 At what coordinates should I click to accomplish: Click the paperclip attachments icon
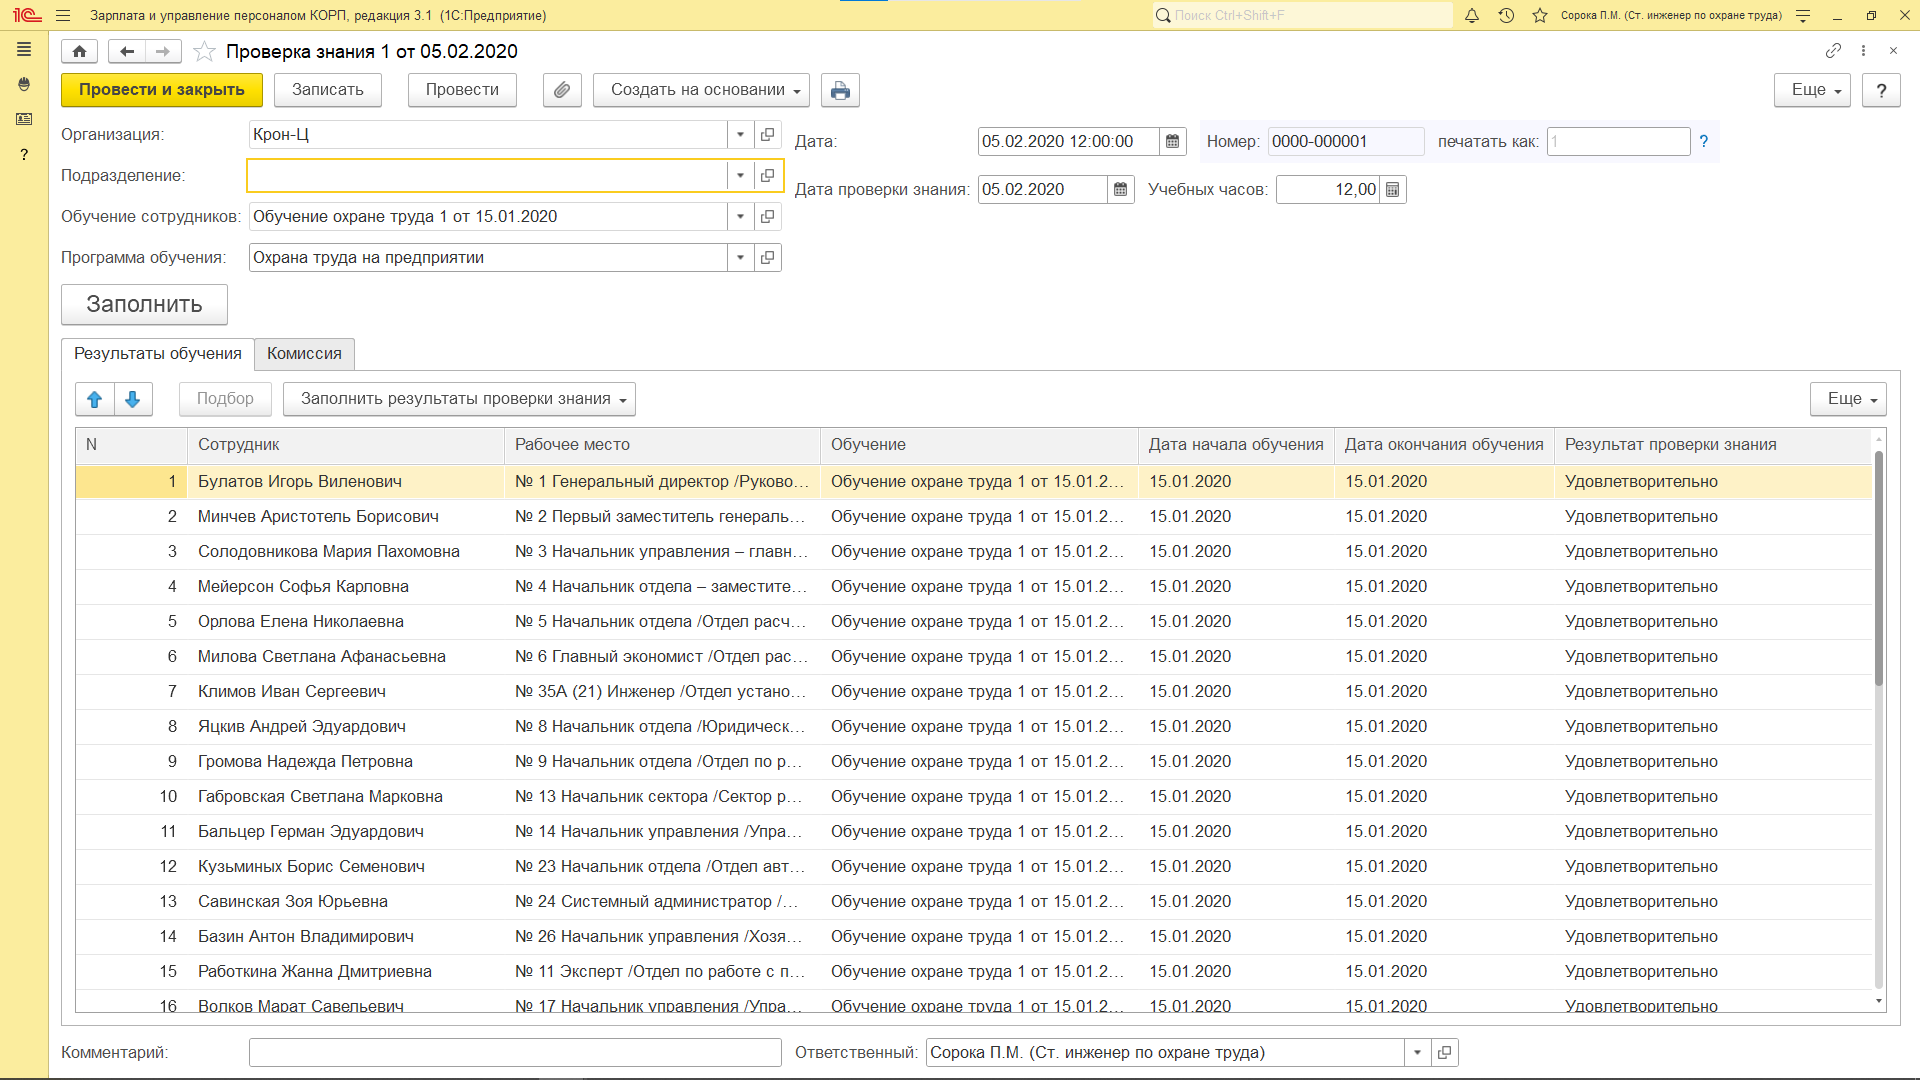(562, 90)
